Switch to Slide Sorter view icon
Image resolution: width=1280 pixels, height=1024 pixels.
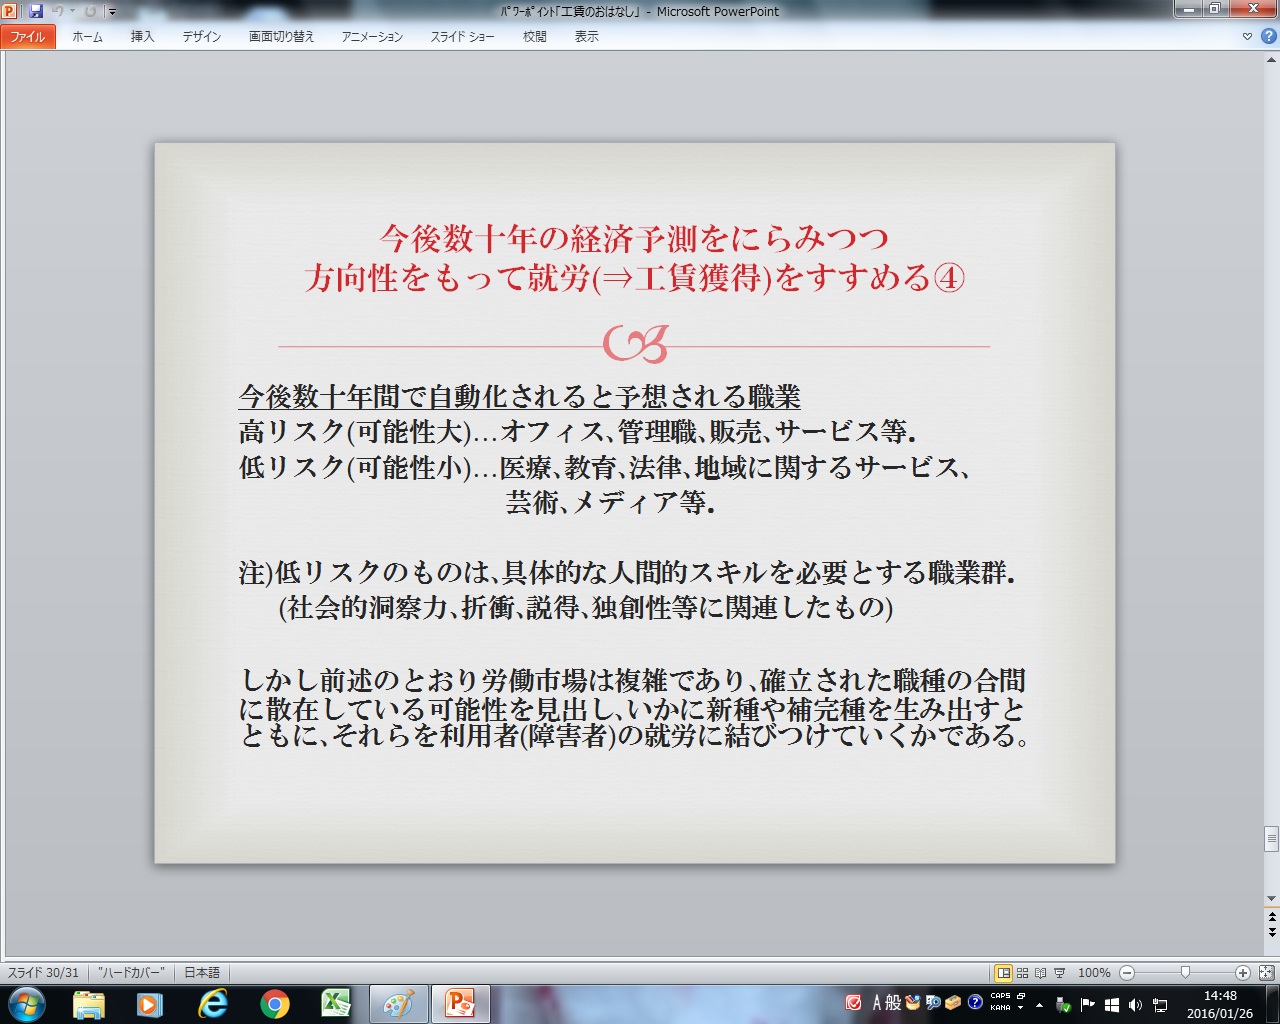click(1022, 972)
